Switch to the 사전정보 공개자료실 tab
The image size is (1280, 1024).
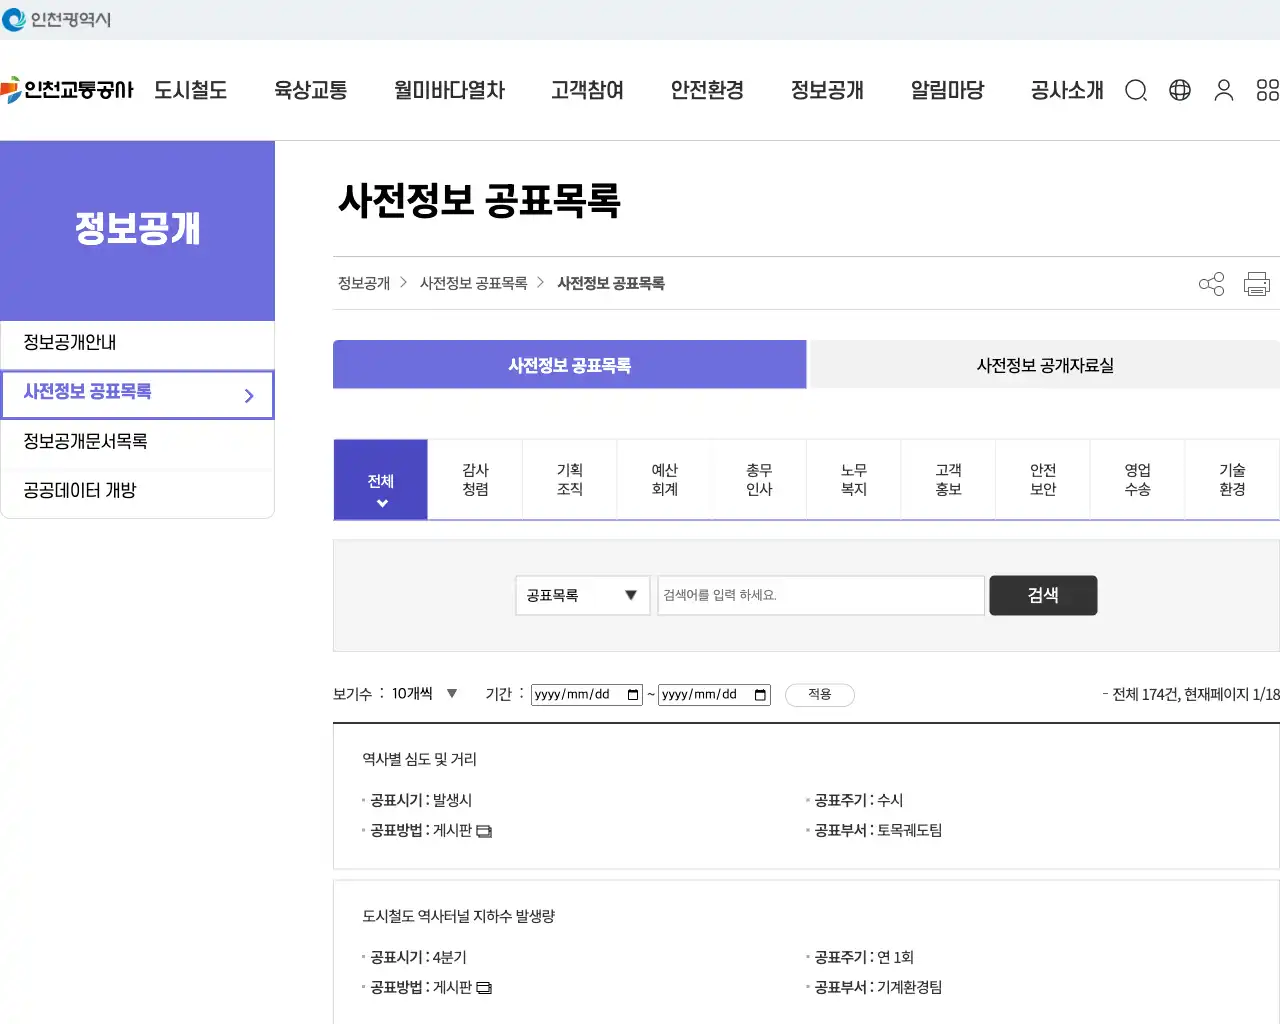1045,365
